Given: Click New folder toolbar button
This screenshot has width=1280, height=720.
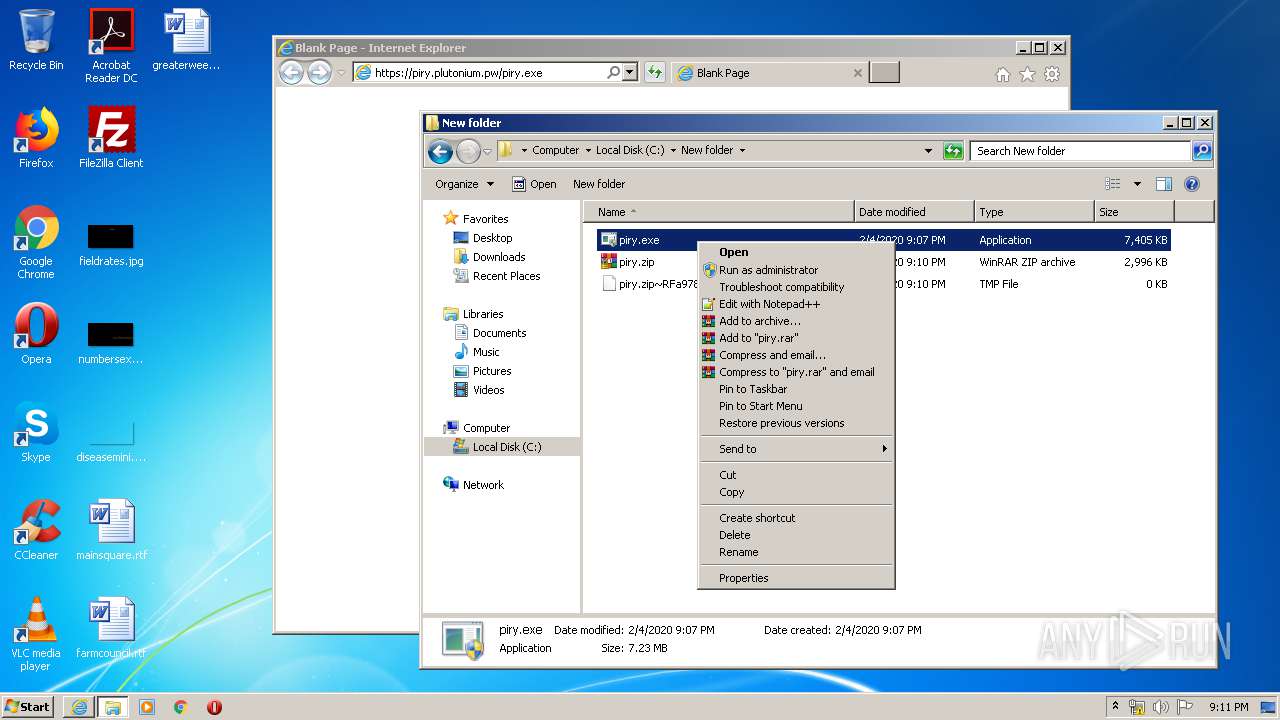Looking at the screenshot, I should 599,184.
